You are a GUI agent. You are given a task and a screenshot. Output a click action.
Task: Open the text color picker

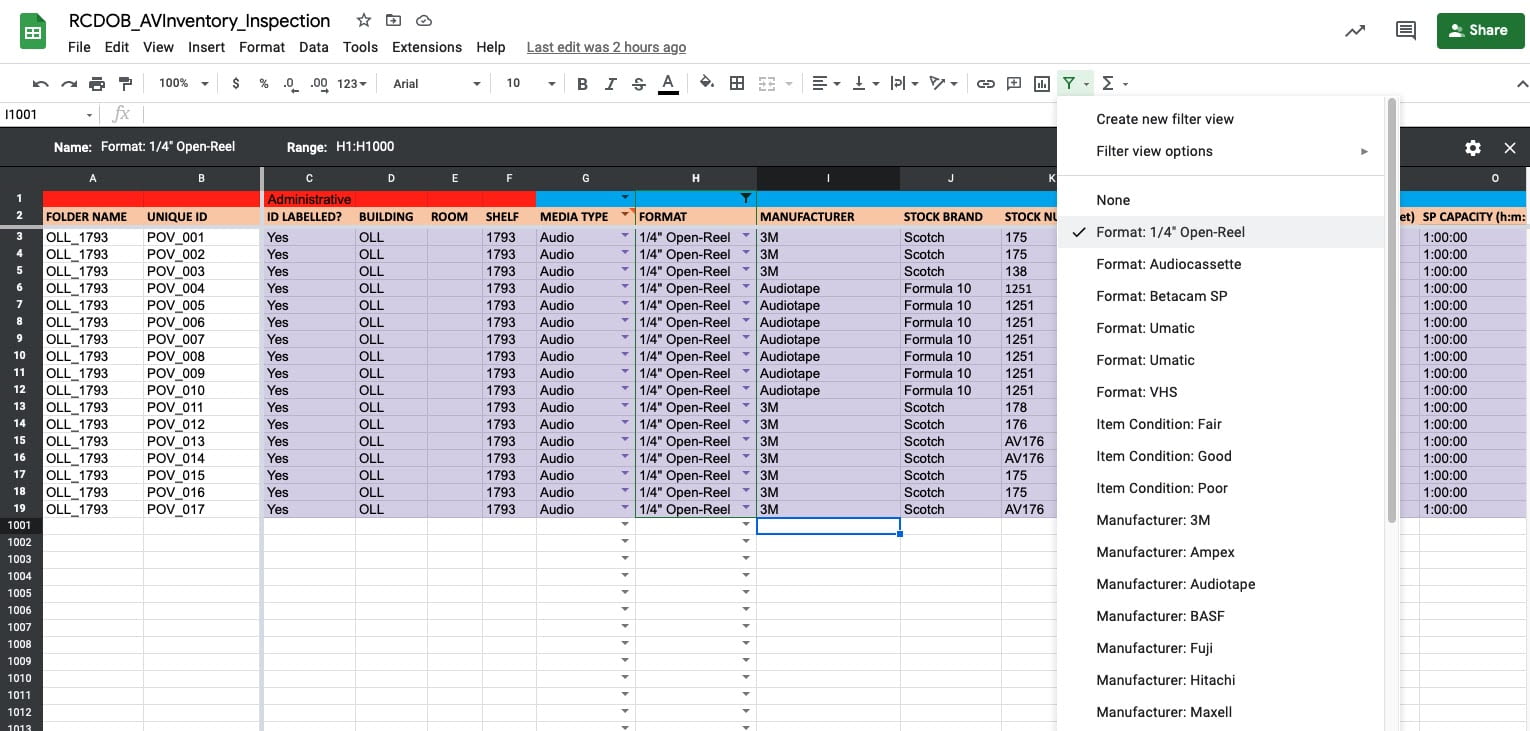668,84
